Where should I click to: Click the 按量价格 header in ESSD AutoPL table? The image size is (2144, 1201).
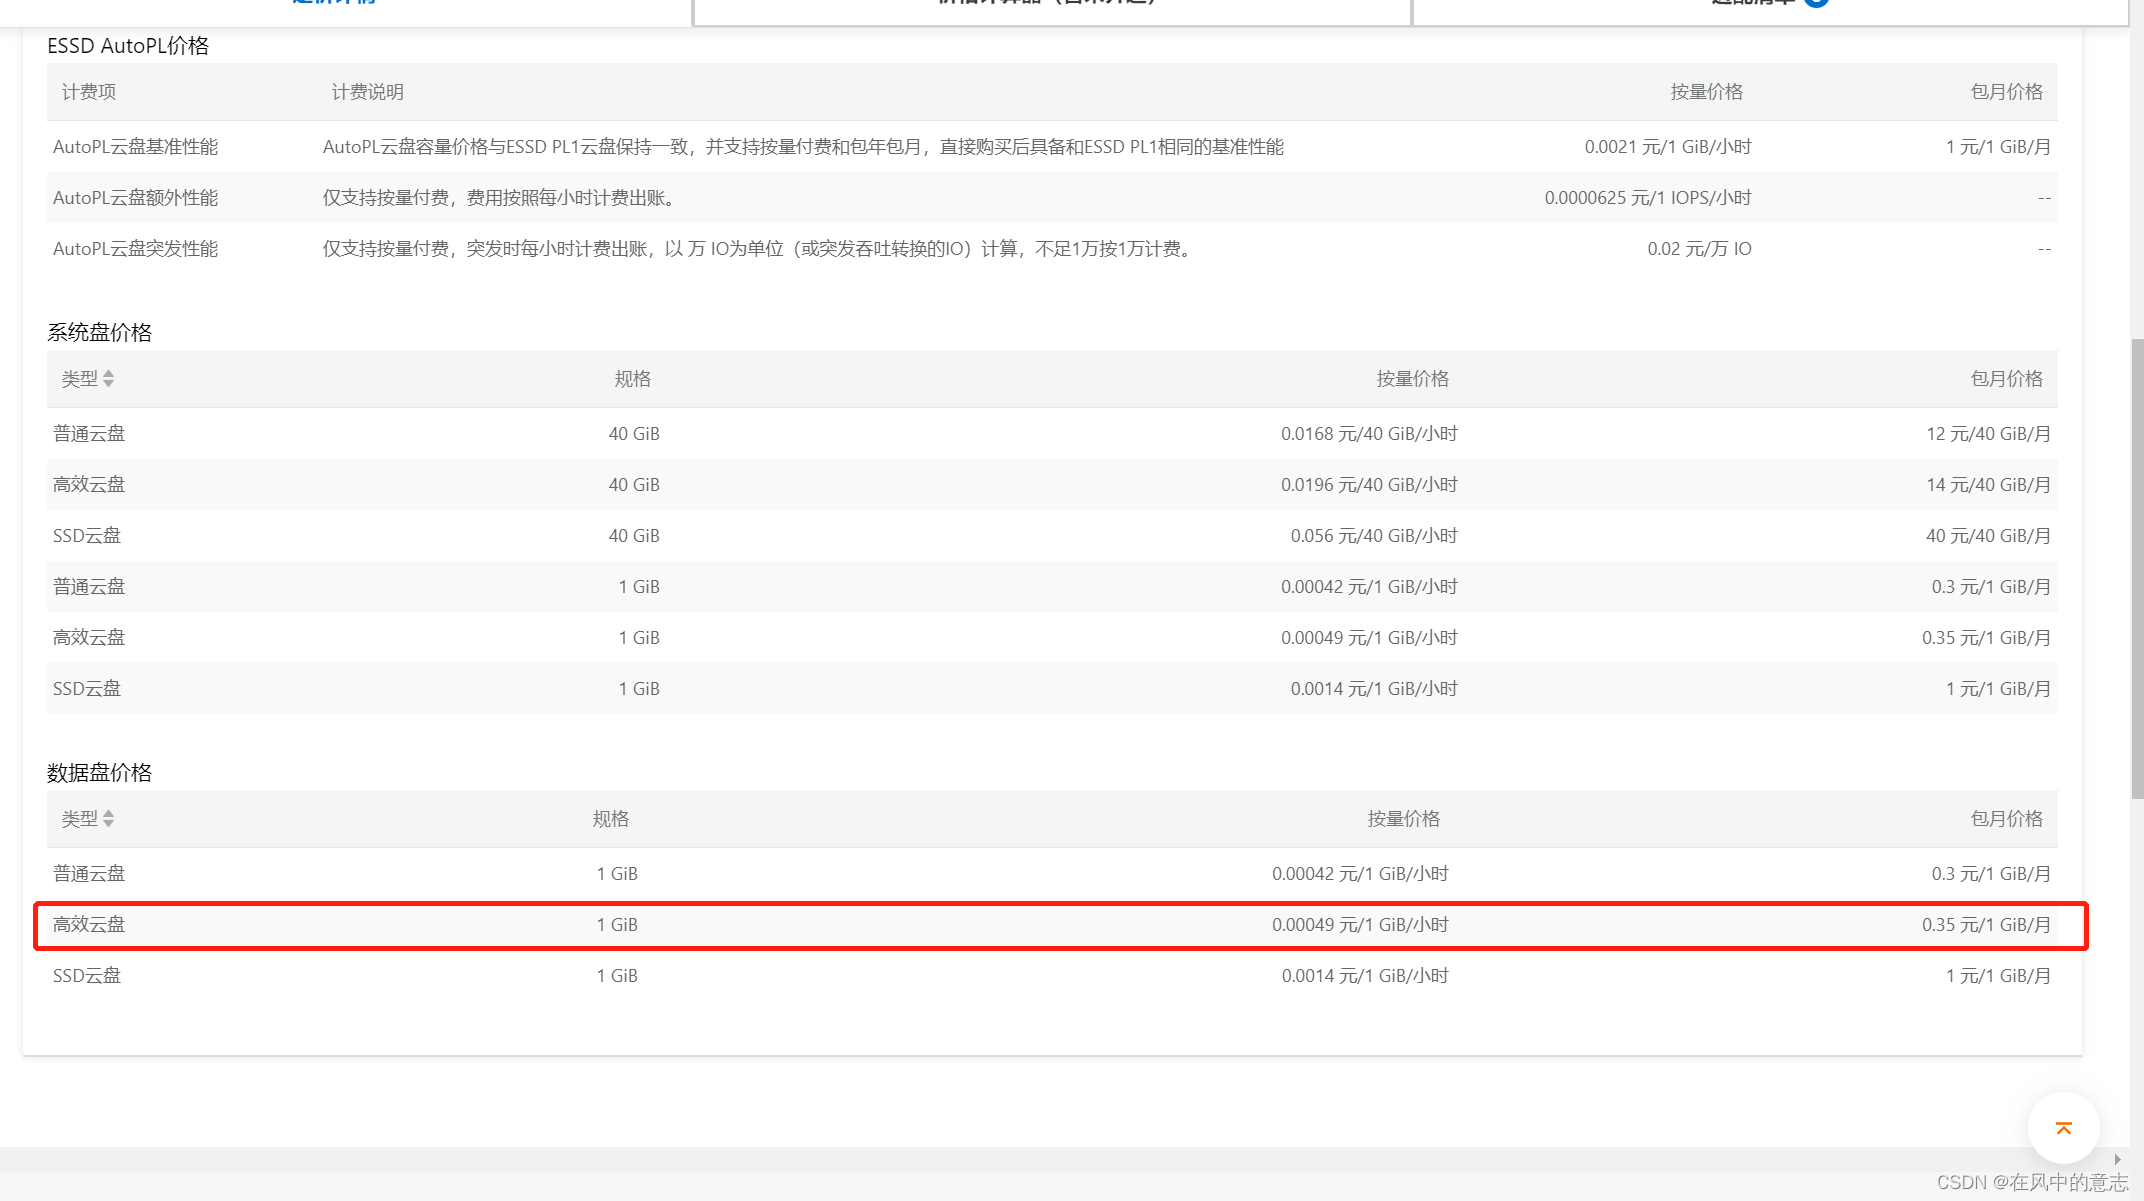[1706, 92]
